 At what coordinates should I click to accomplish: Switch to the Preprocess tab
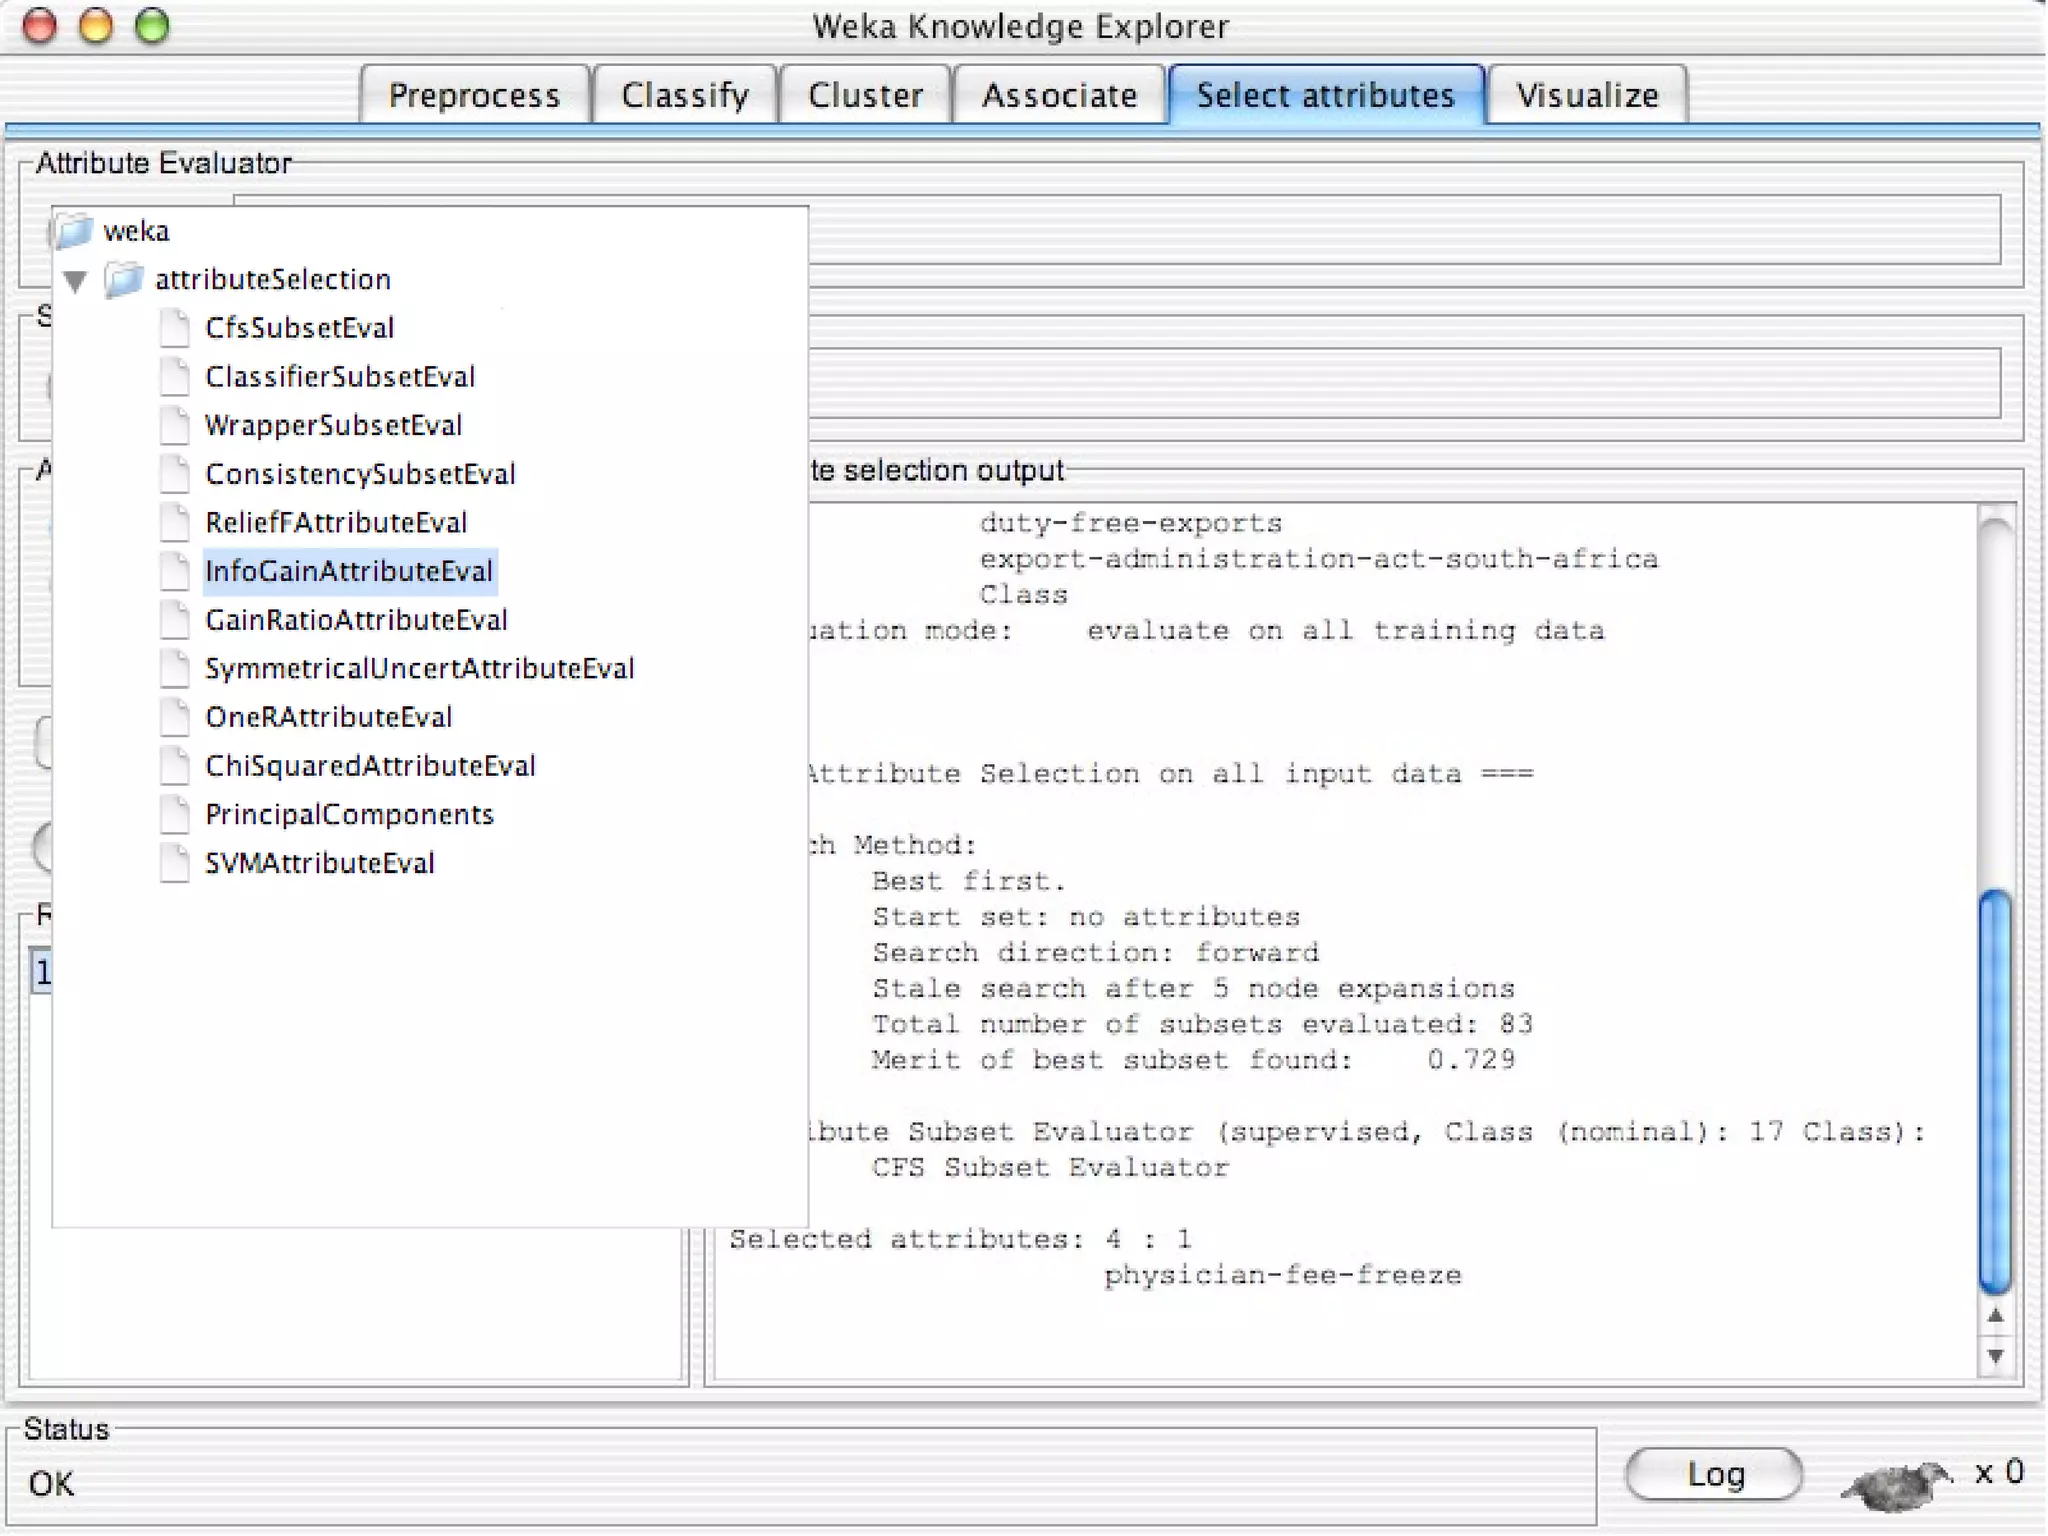coord(474,95)
